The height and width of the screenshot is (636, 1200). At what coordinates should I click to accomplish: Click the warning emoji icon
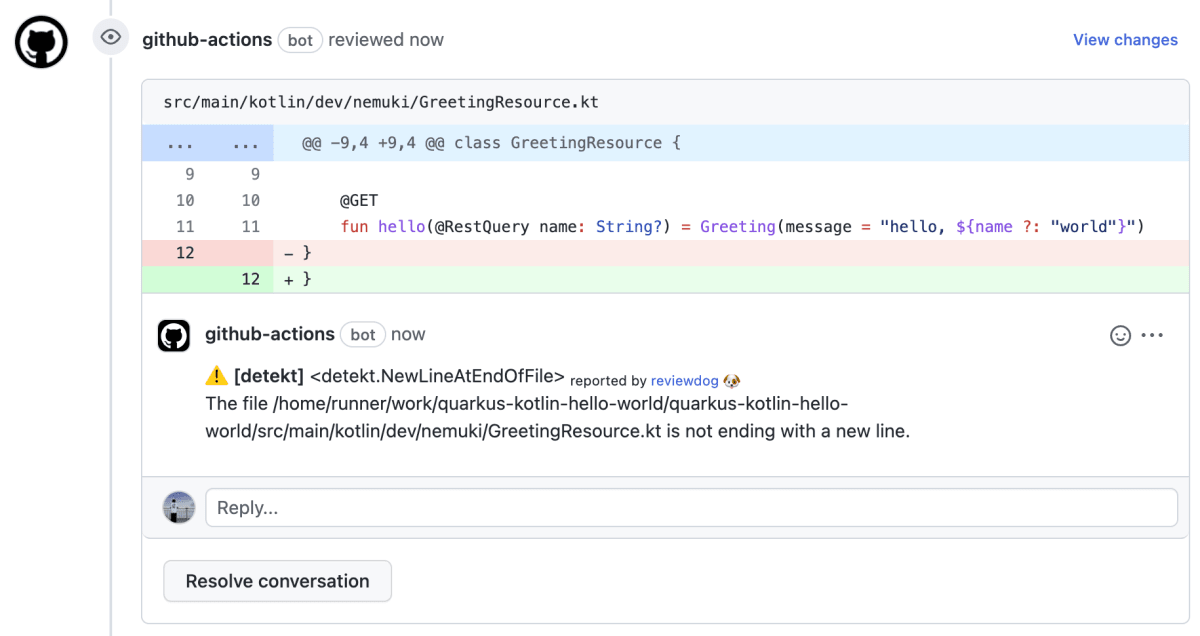[216, 376]
